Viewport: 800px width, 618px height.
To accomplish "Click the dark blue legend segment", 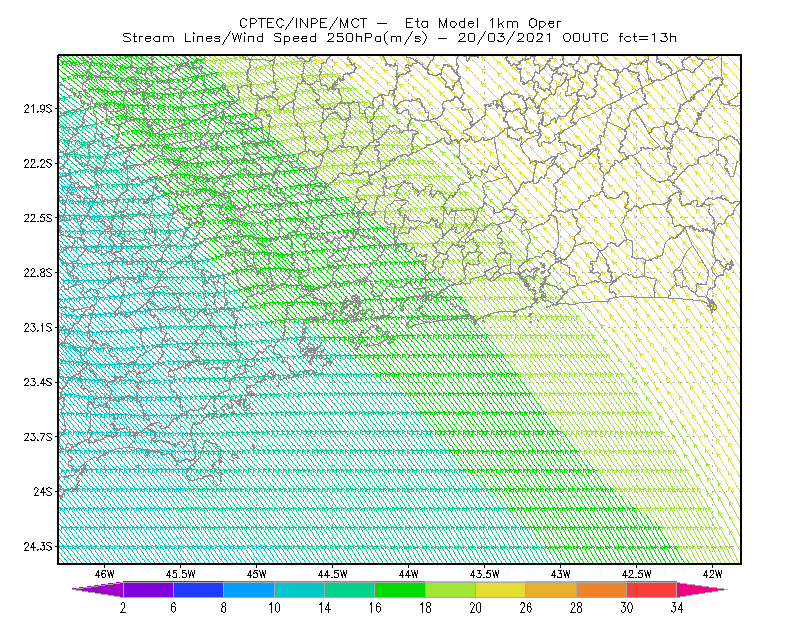I will (198, 589).
